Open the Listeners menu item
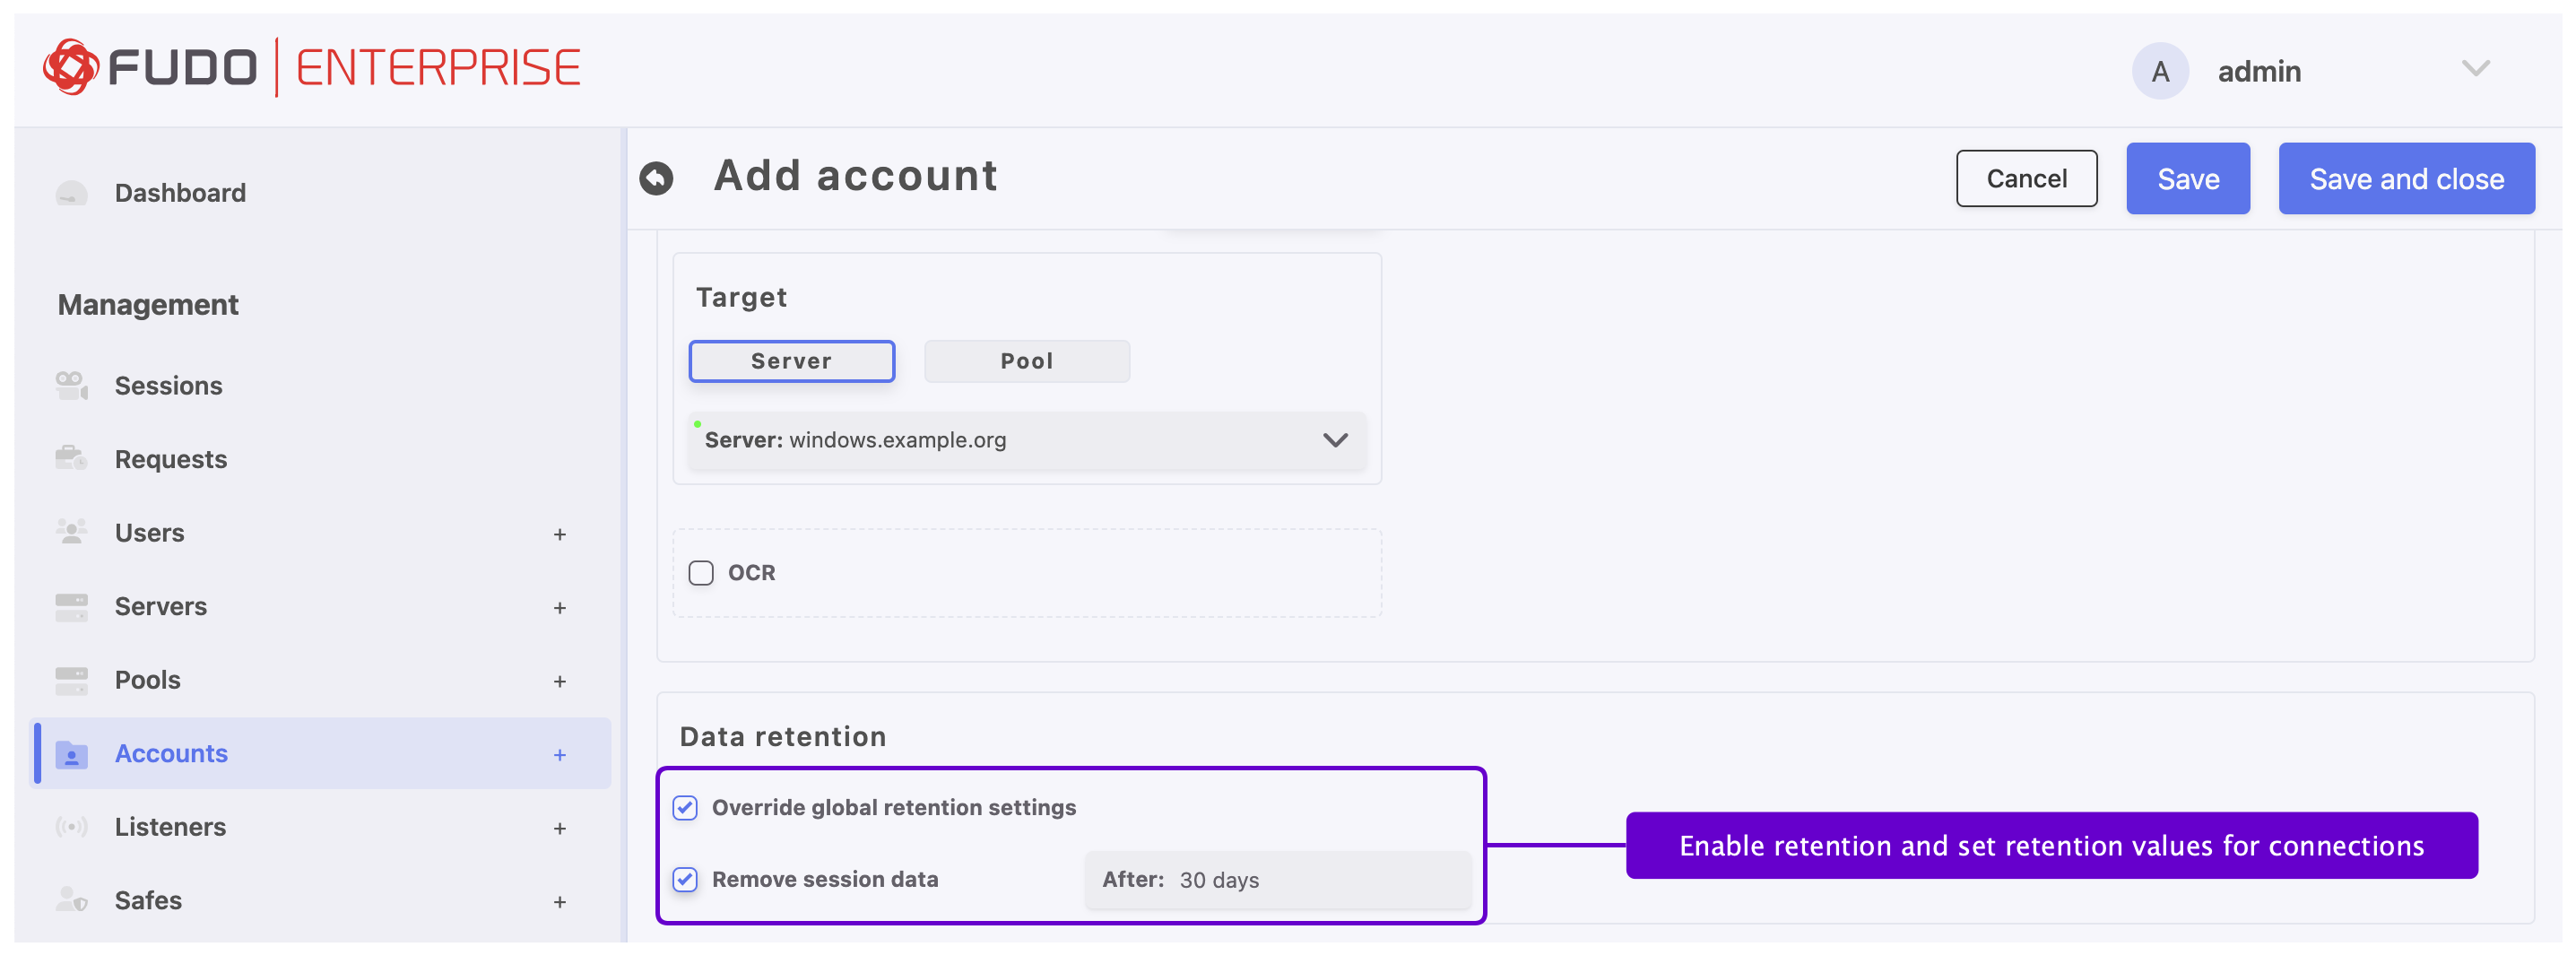 coord(170,827)
